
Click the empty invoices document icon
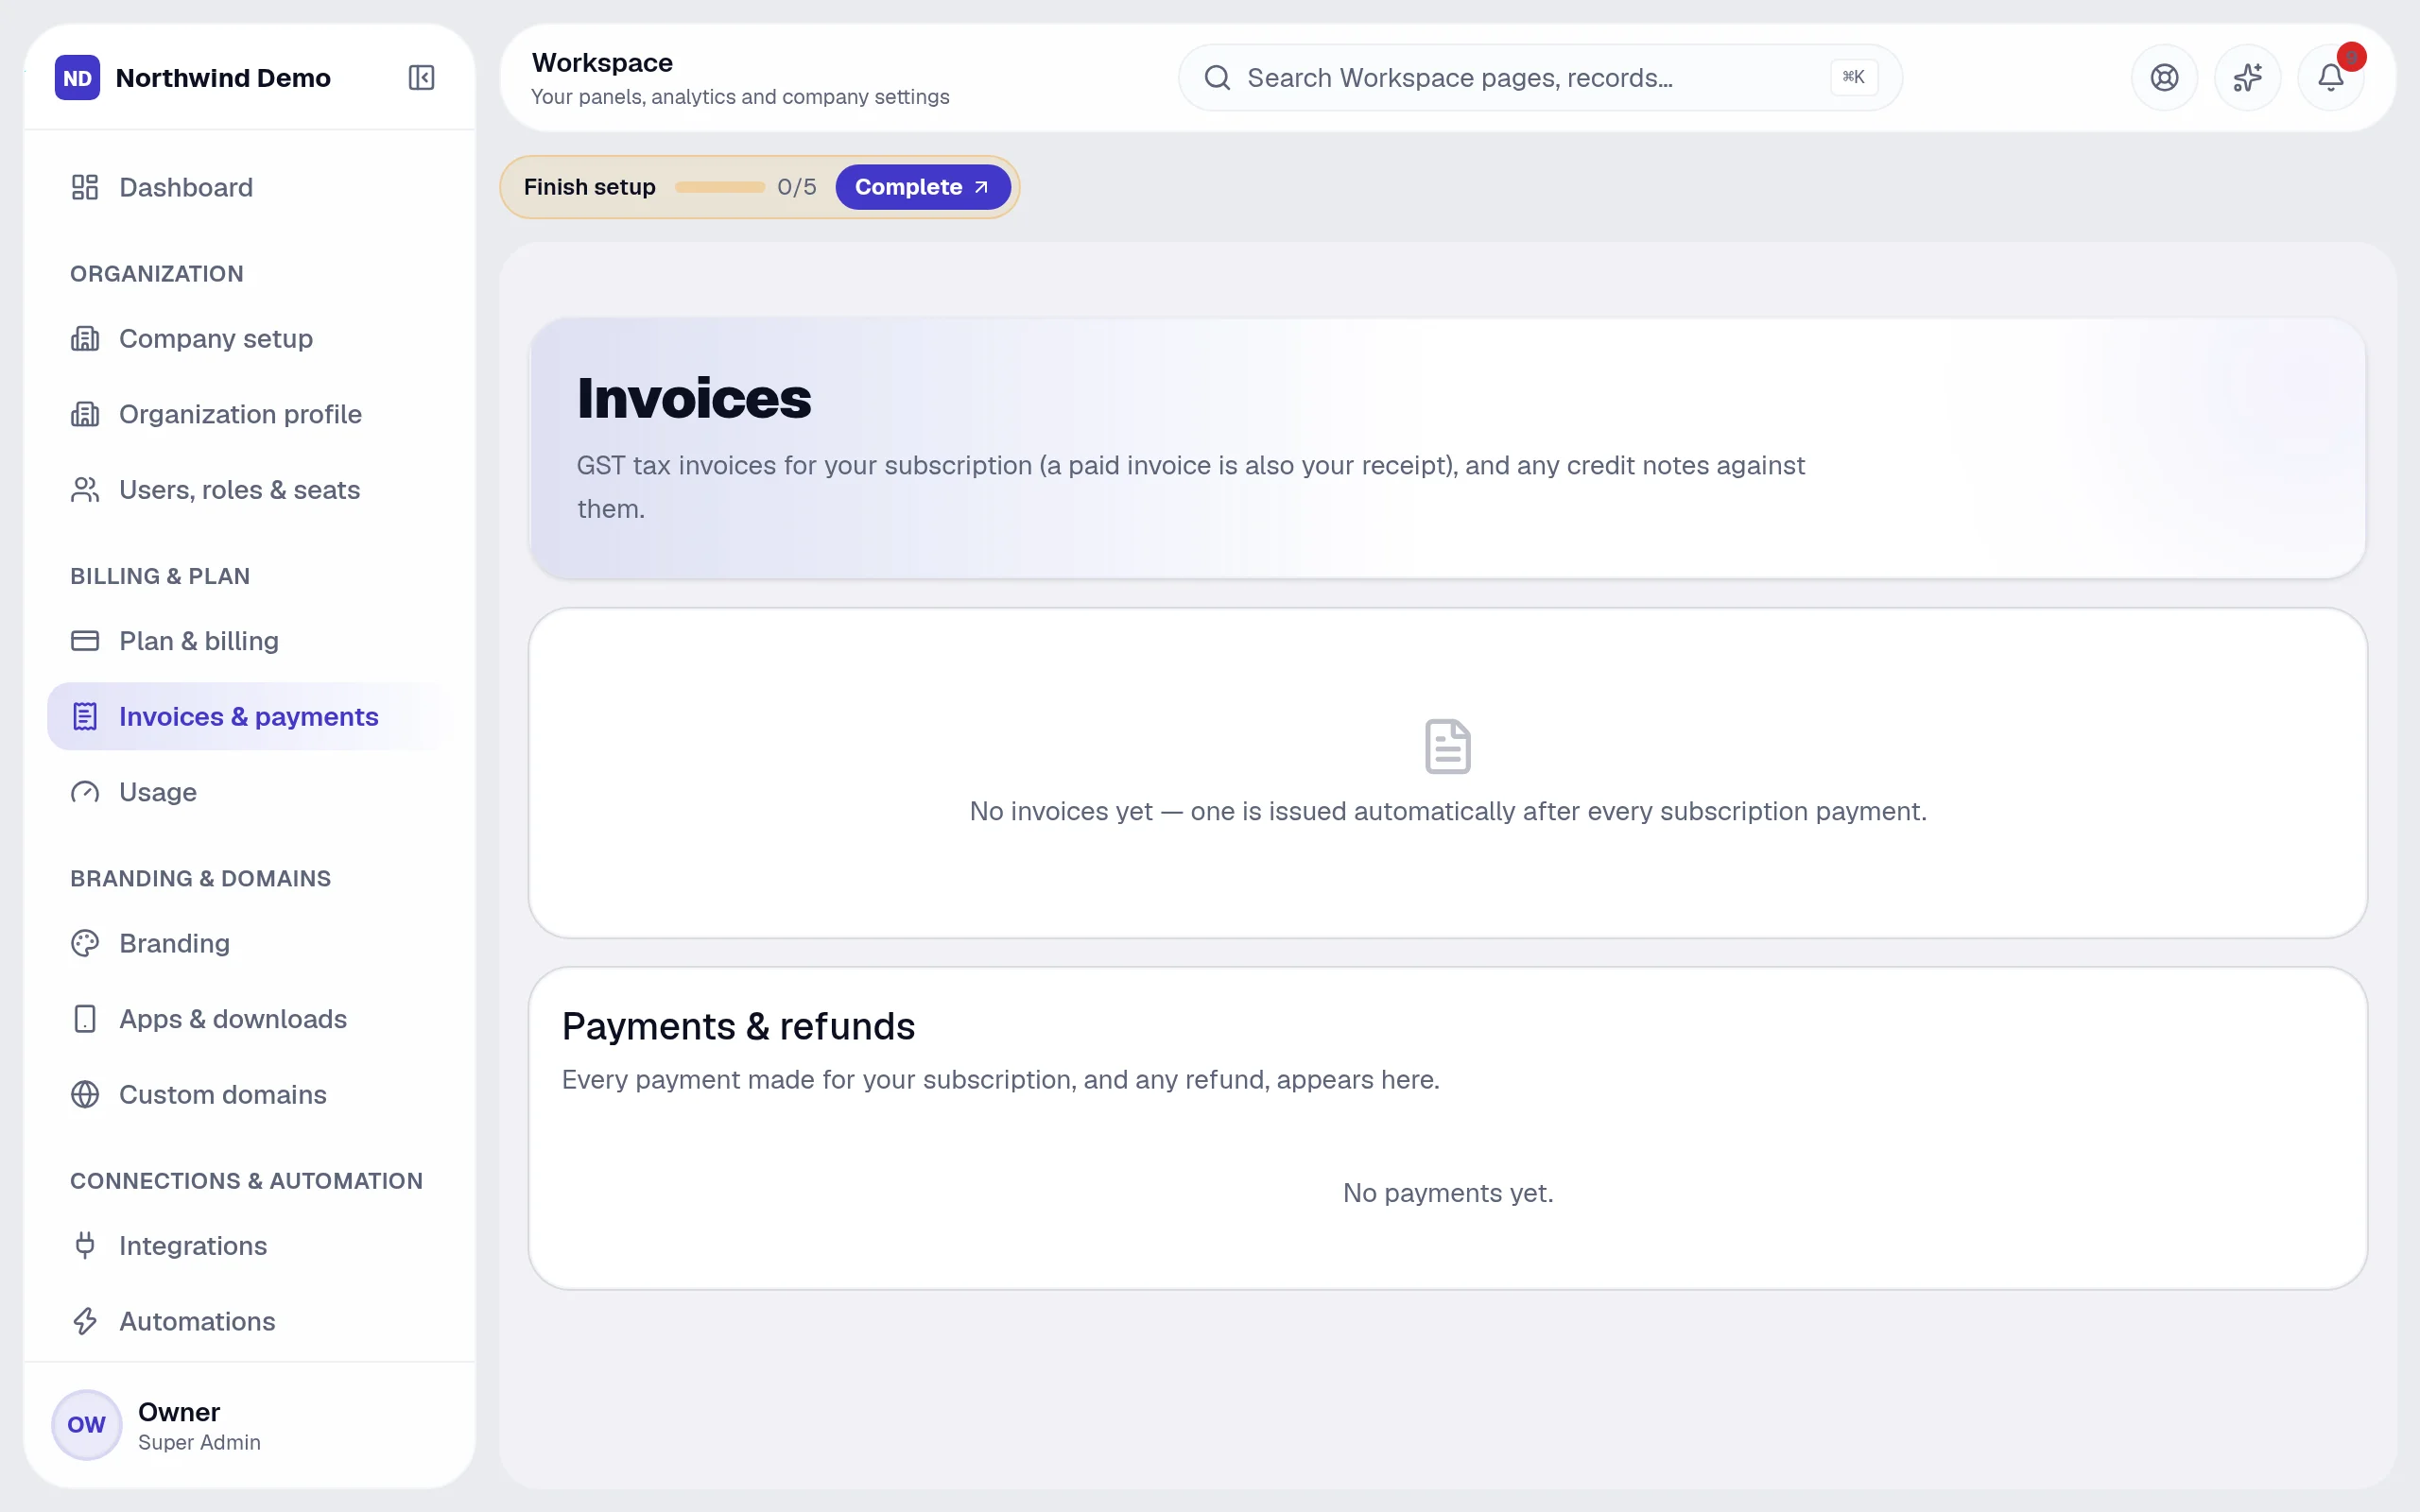(x=1447, y=746)
